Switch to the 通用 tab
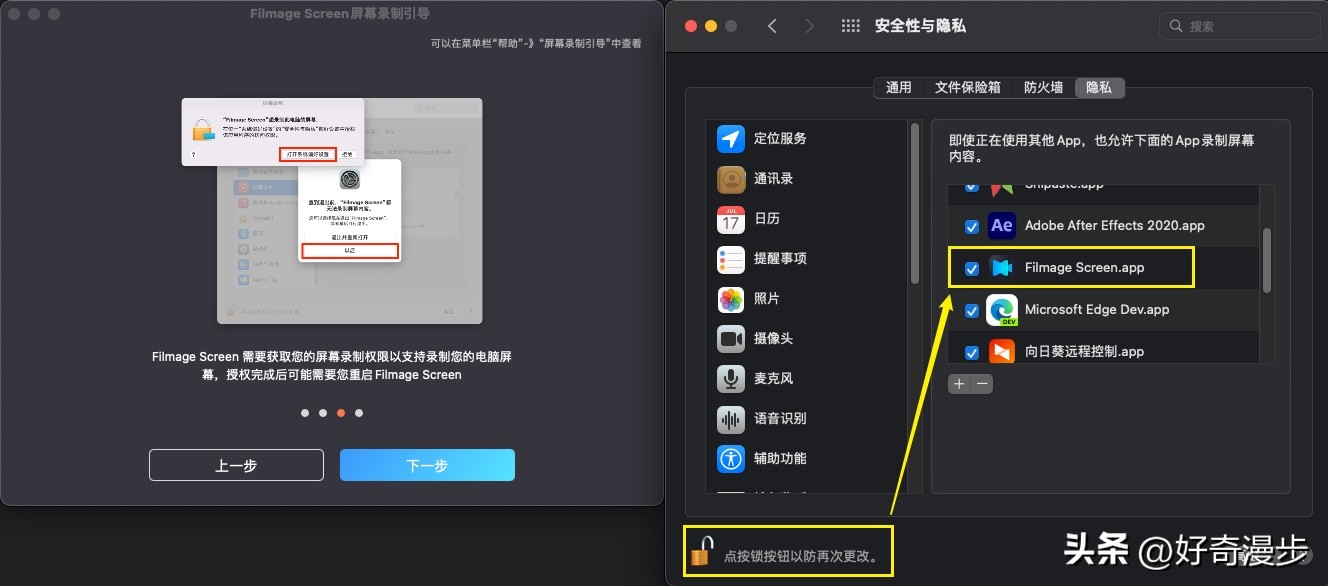The height and width of the screenshot is (586, 1328). pos(899,87)
